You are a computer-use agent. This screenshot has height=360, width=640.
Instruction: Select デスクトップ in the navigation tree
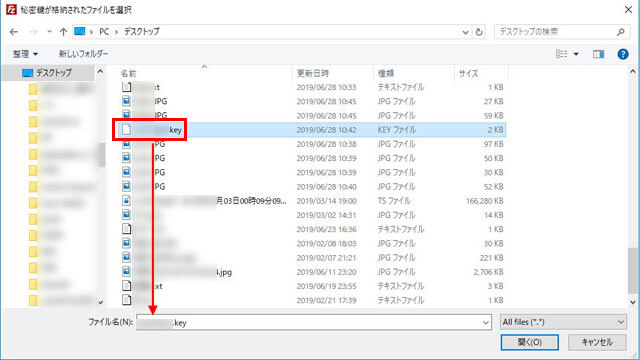(x=48, y=73)
